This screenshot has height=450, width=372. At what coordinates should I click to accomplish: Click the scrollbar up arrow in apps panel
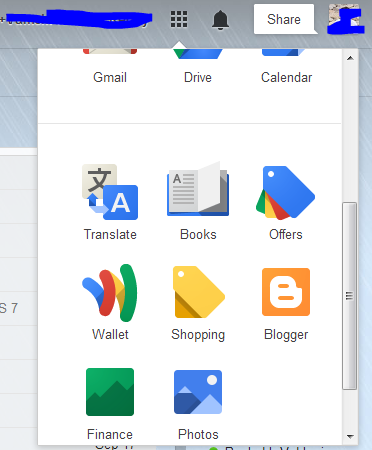point(350,58)
